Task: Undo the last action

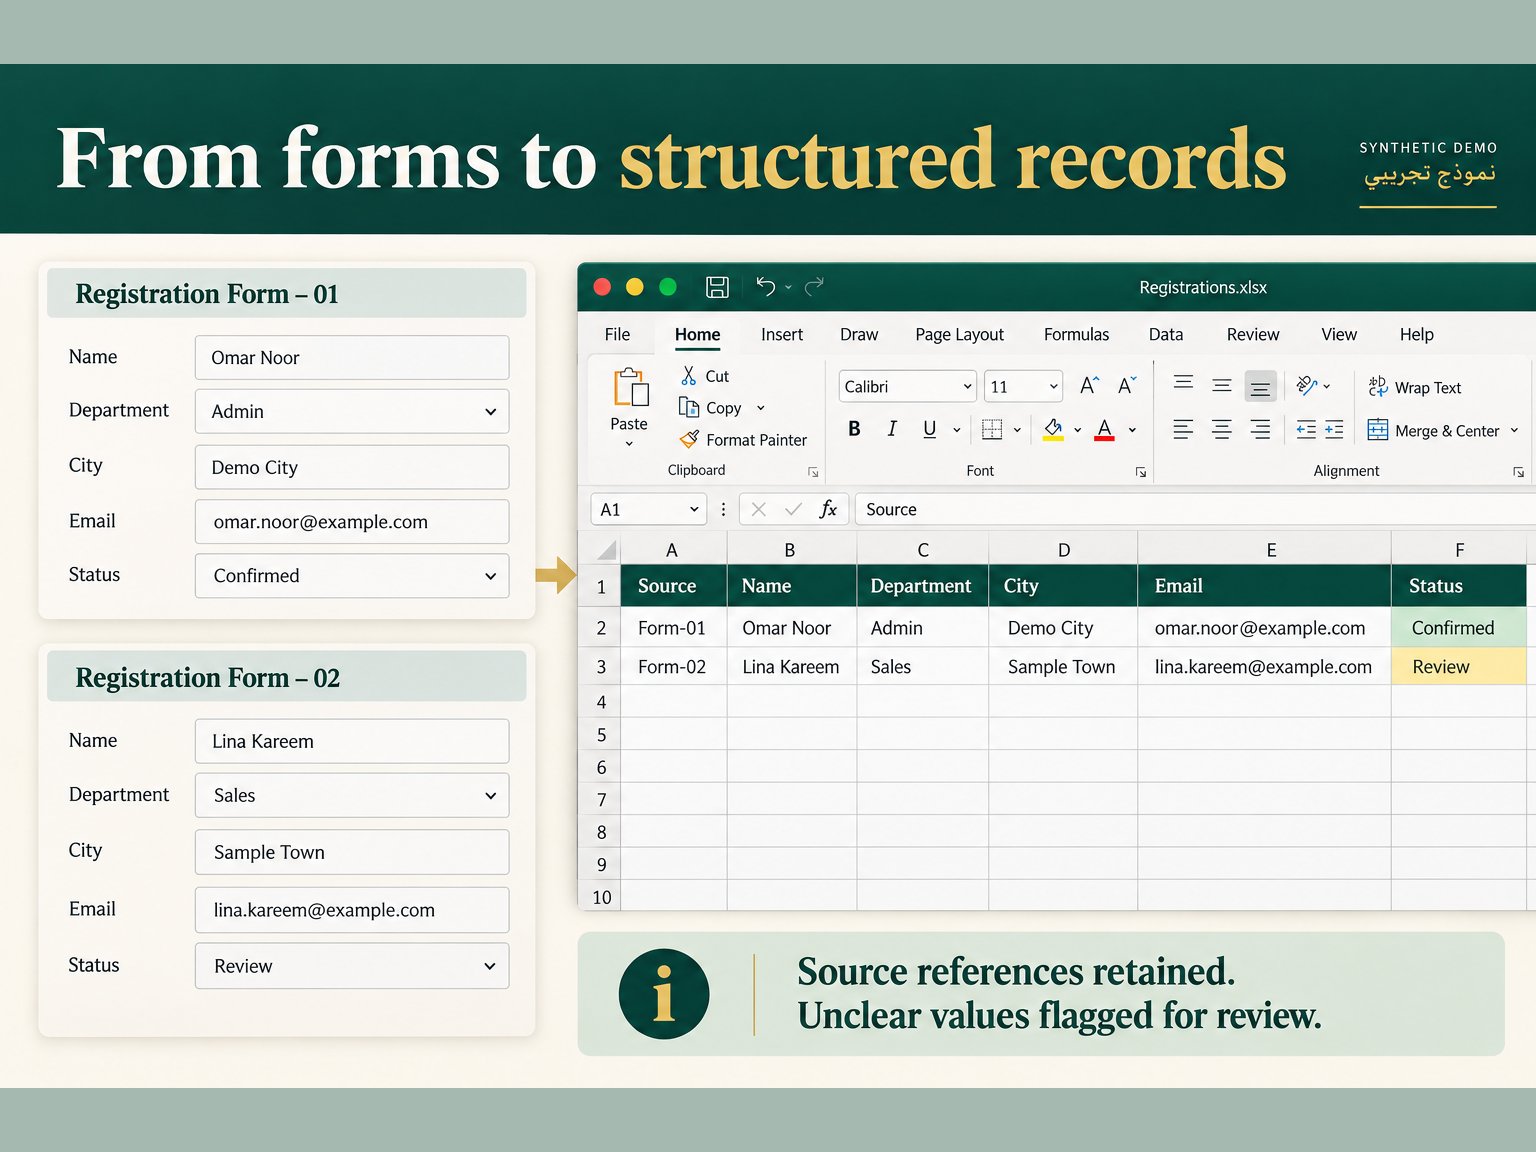Action: 766,287
